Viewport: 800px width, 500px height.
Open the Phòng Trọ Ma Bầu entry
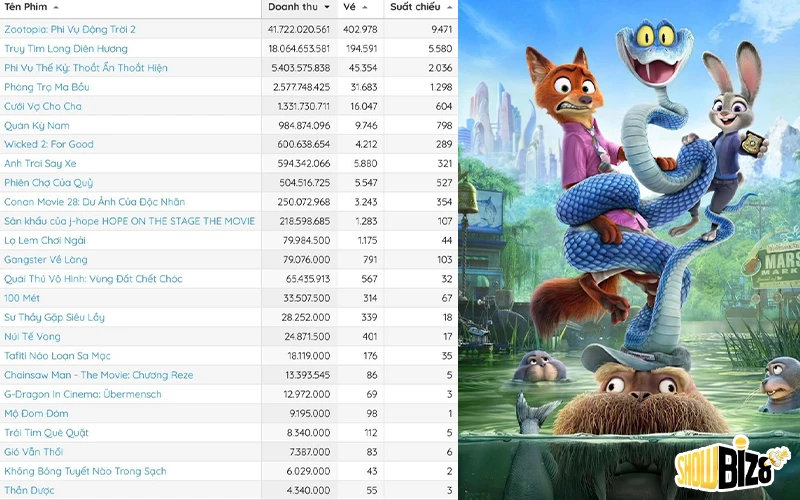tap(47, 87)
